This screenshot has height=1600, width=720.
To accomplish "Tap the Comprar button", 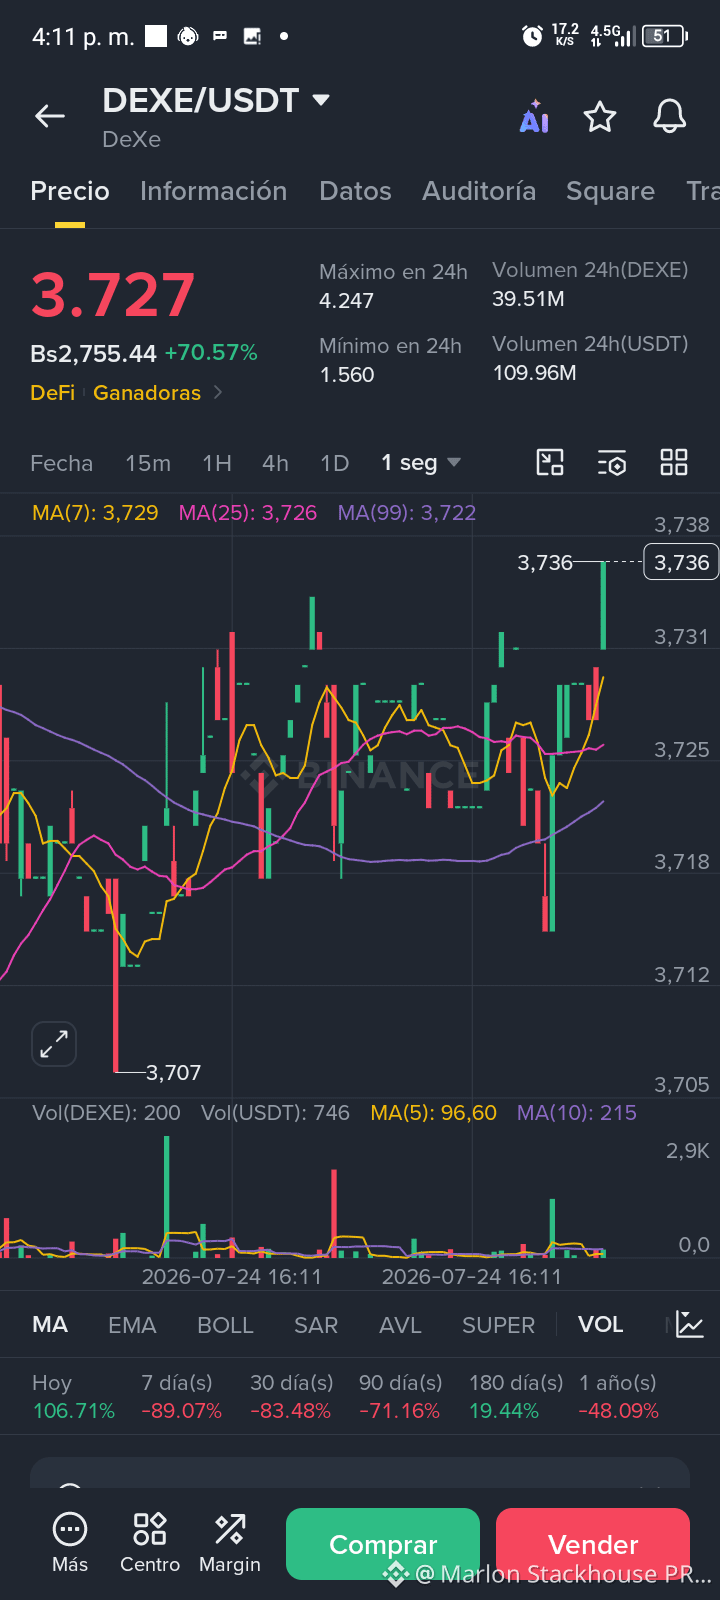I will coord(383,1544).
